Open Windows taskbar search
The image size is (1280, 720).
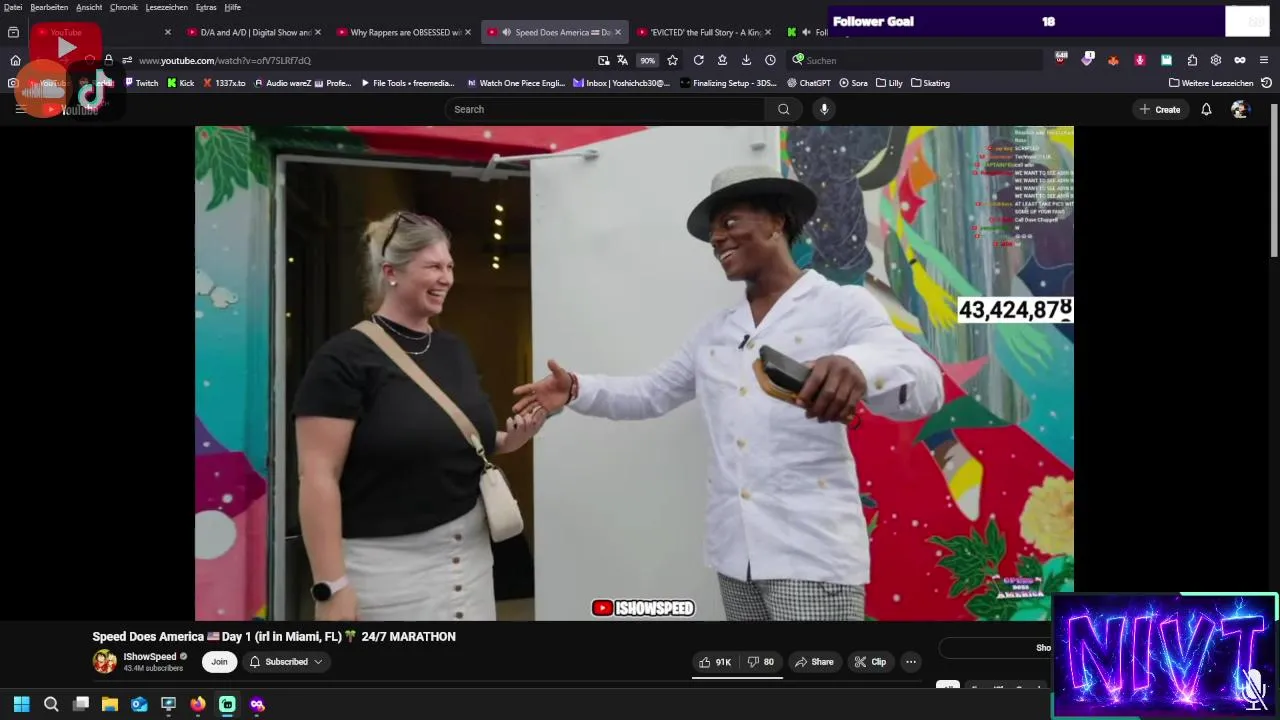(51, 704)
